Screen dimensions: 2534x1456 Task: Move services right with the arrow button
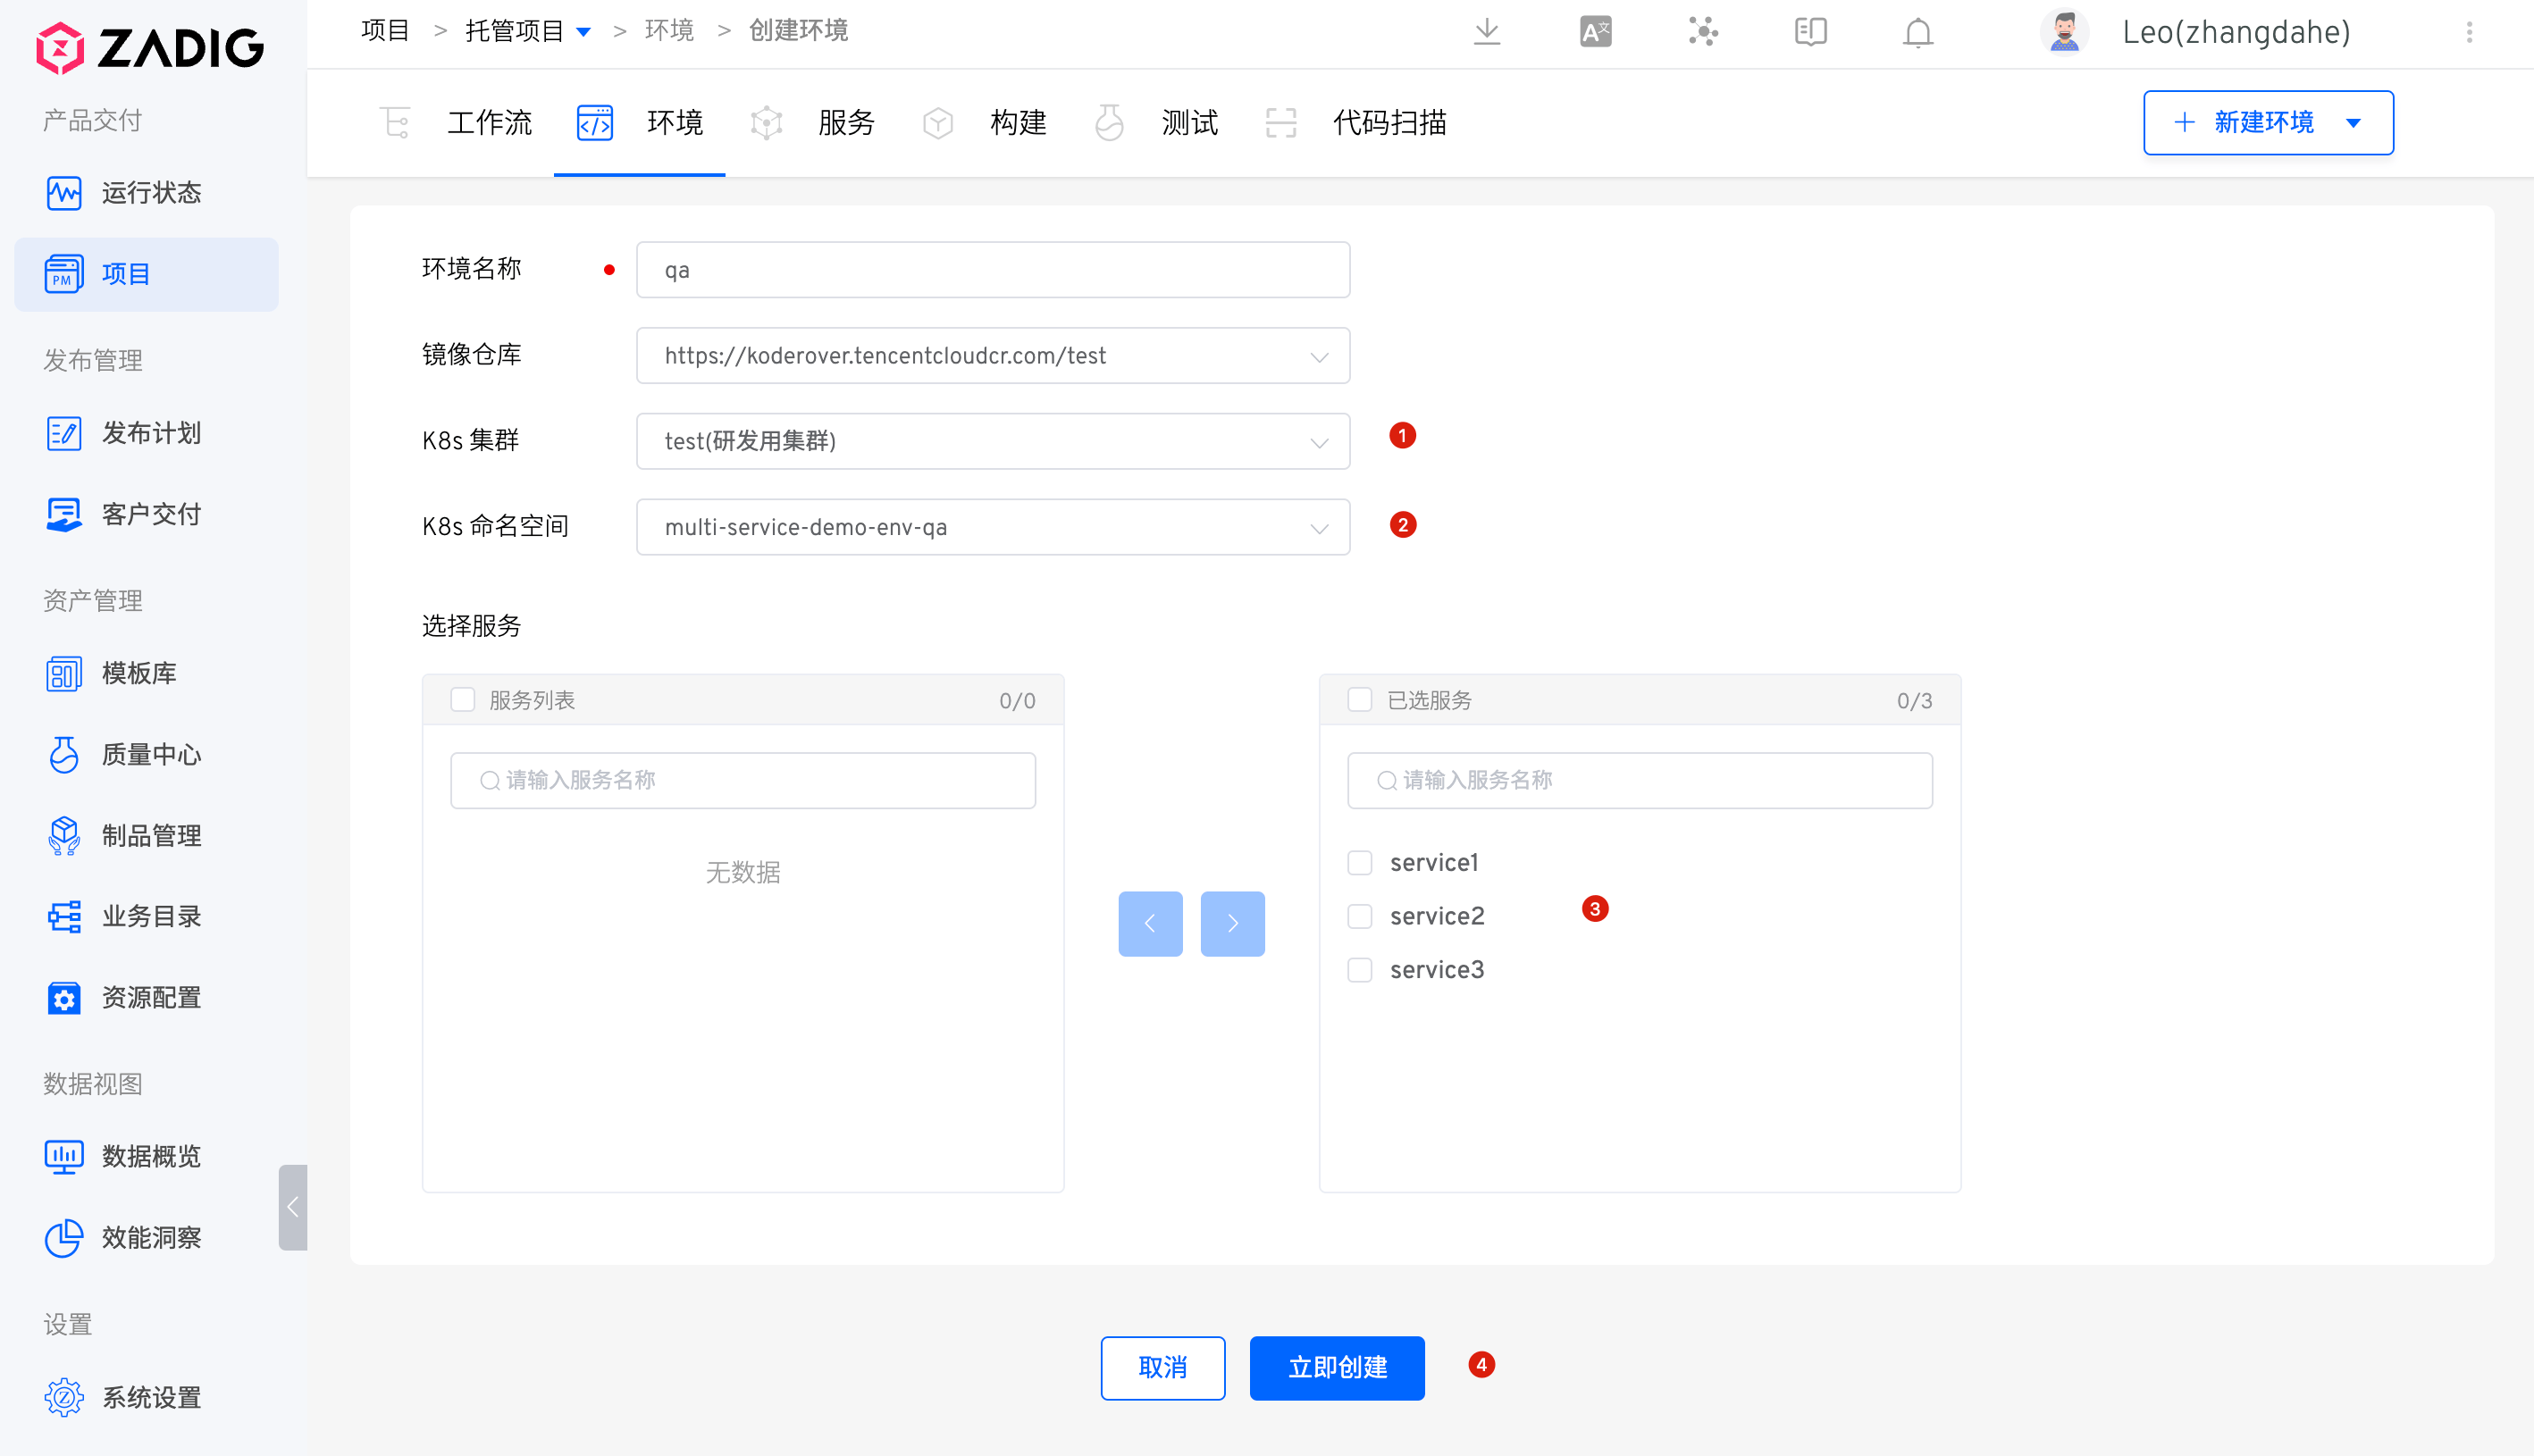1232,923
